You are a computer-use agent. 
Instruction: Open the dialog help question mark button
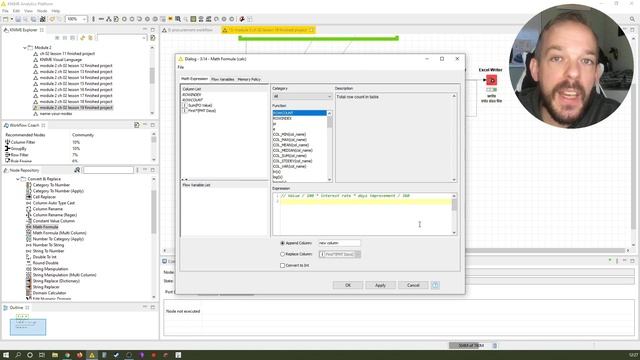tap(435, 285)
